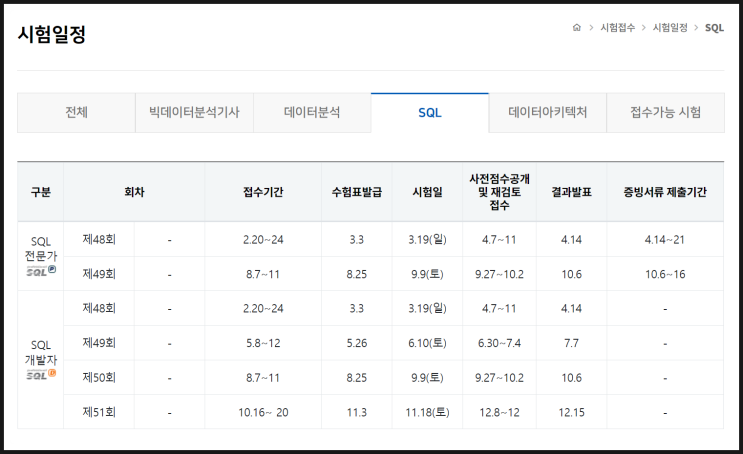743x454 pixels.
Task: Select the SQL tab
Action: (430, 113)
